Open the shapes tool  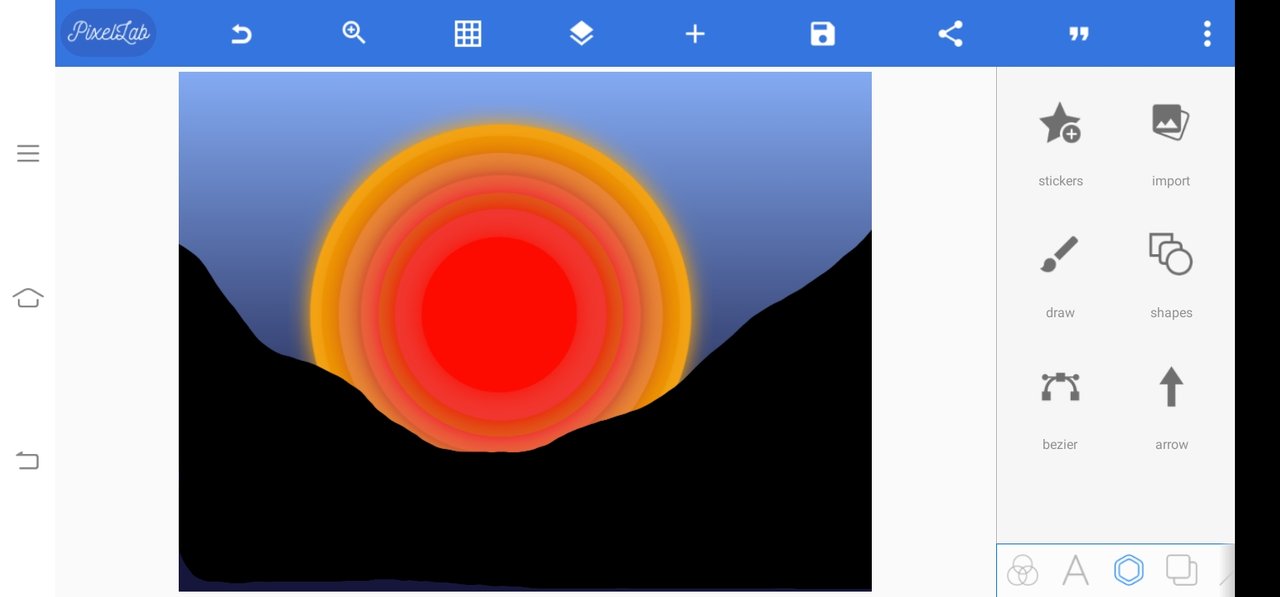[1171, 254]
